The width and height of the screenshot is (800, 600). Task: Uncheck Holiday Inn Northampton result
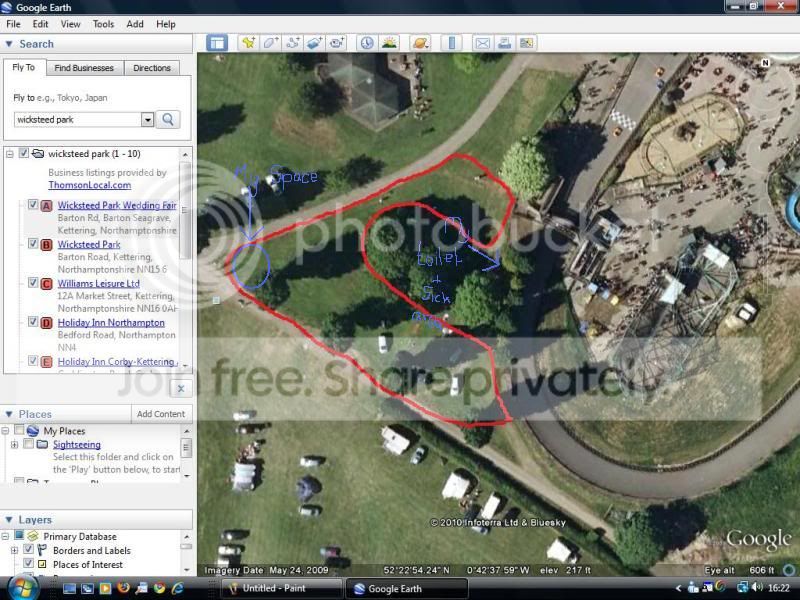tap(33, 321)
